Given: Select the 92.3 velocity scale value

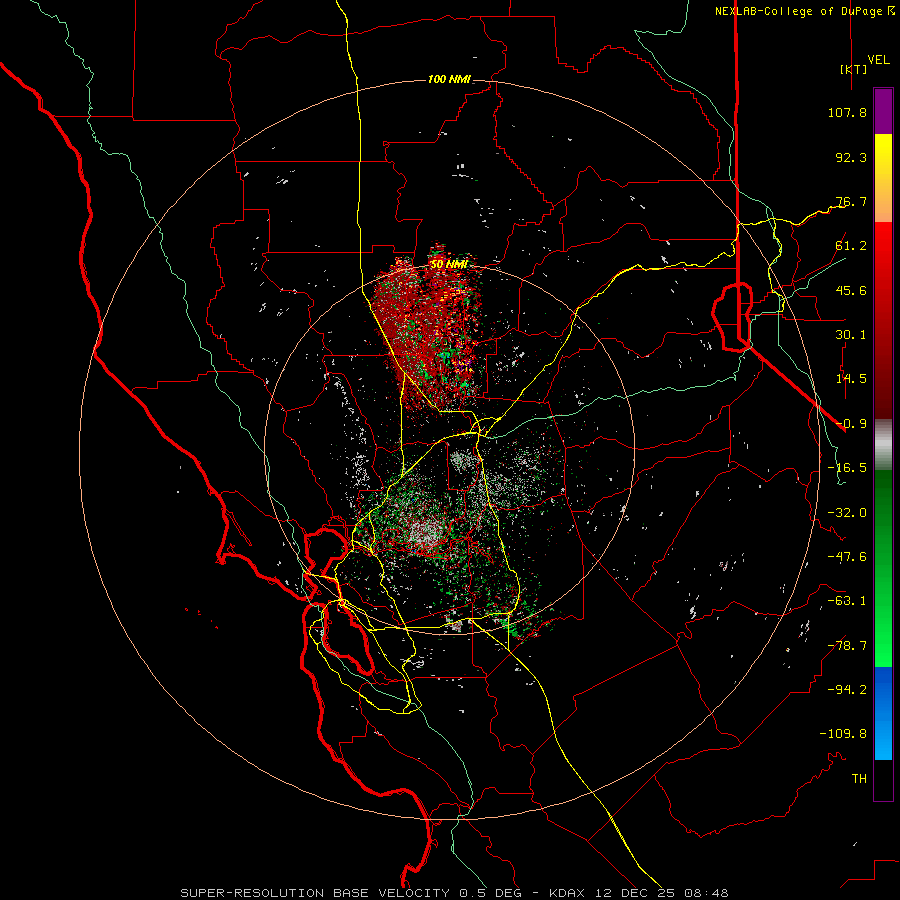Looking at the screenshot, I should coord(851,157).
